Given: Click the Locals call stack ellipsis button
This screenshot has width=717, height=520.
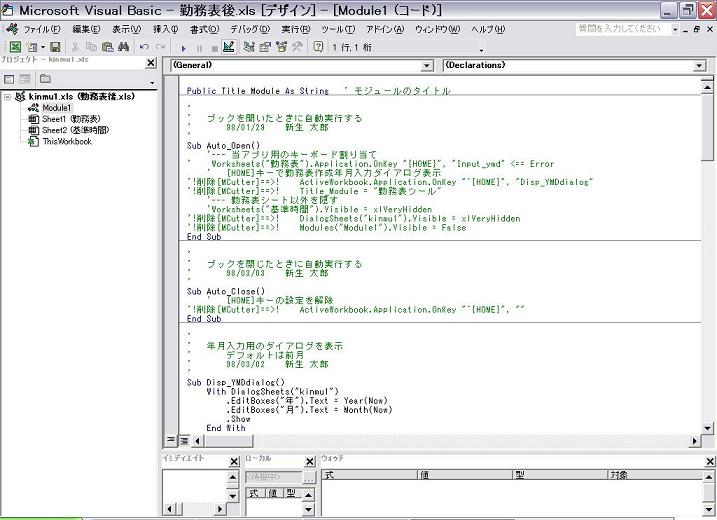Looking at the screenshot, I should pos(309,477).
